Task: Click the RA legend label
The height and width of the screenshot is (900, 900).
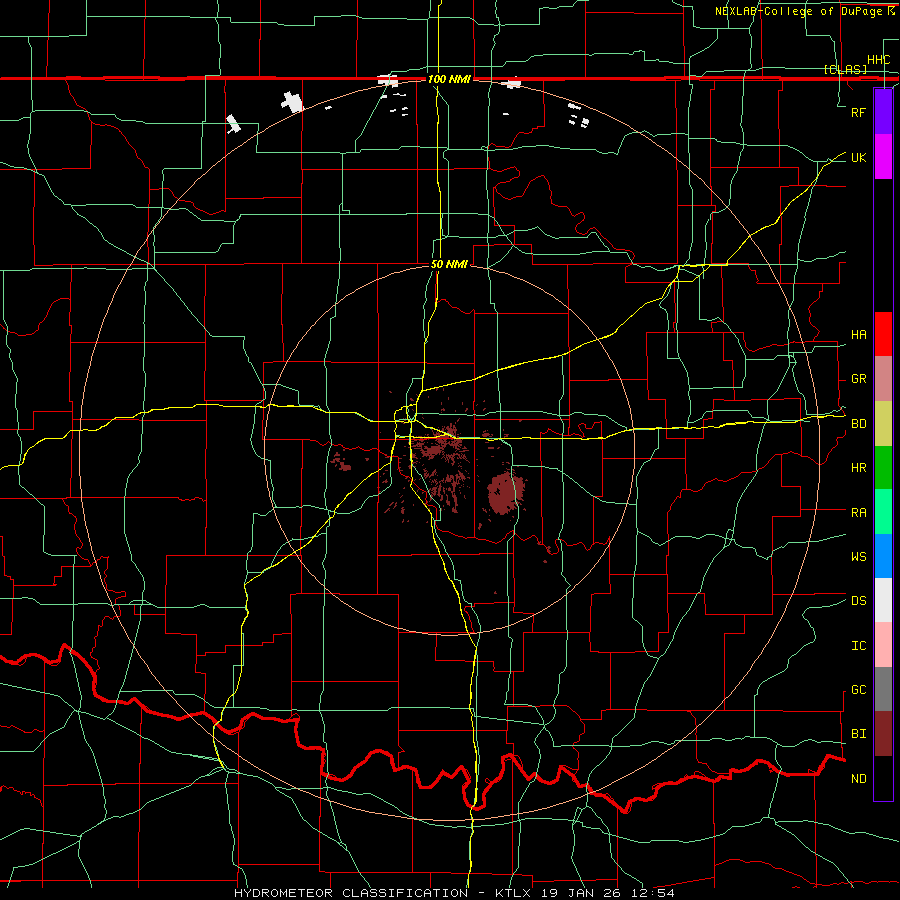Action: (858, 512)
